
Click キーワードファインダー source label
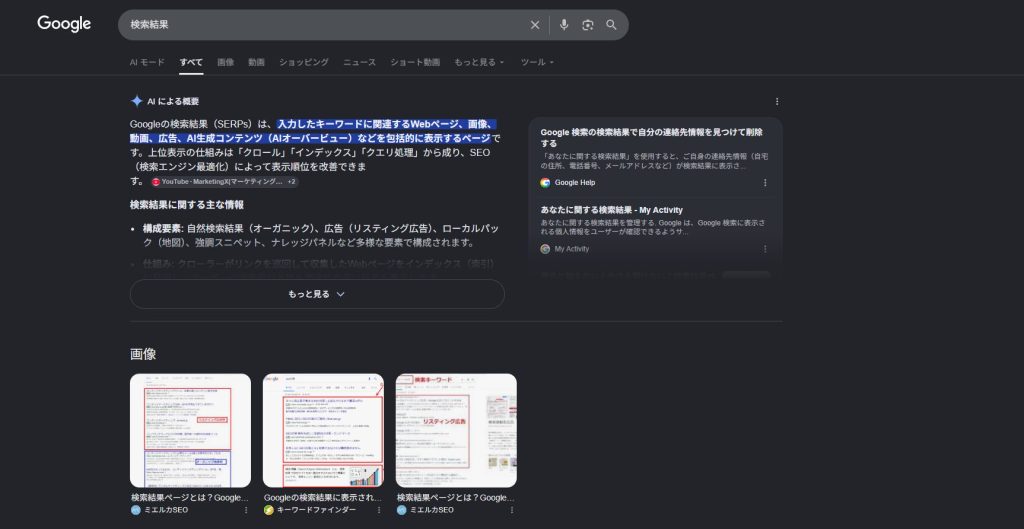[x=317, y=509]
